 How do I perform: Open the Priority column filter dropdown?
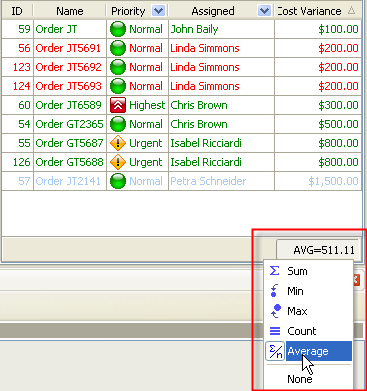click(x=158, y=11)
